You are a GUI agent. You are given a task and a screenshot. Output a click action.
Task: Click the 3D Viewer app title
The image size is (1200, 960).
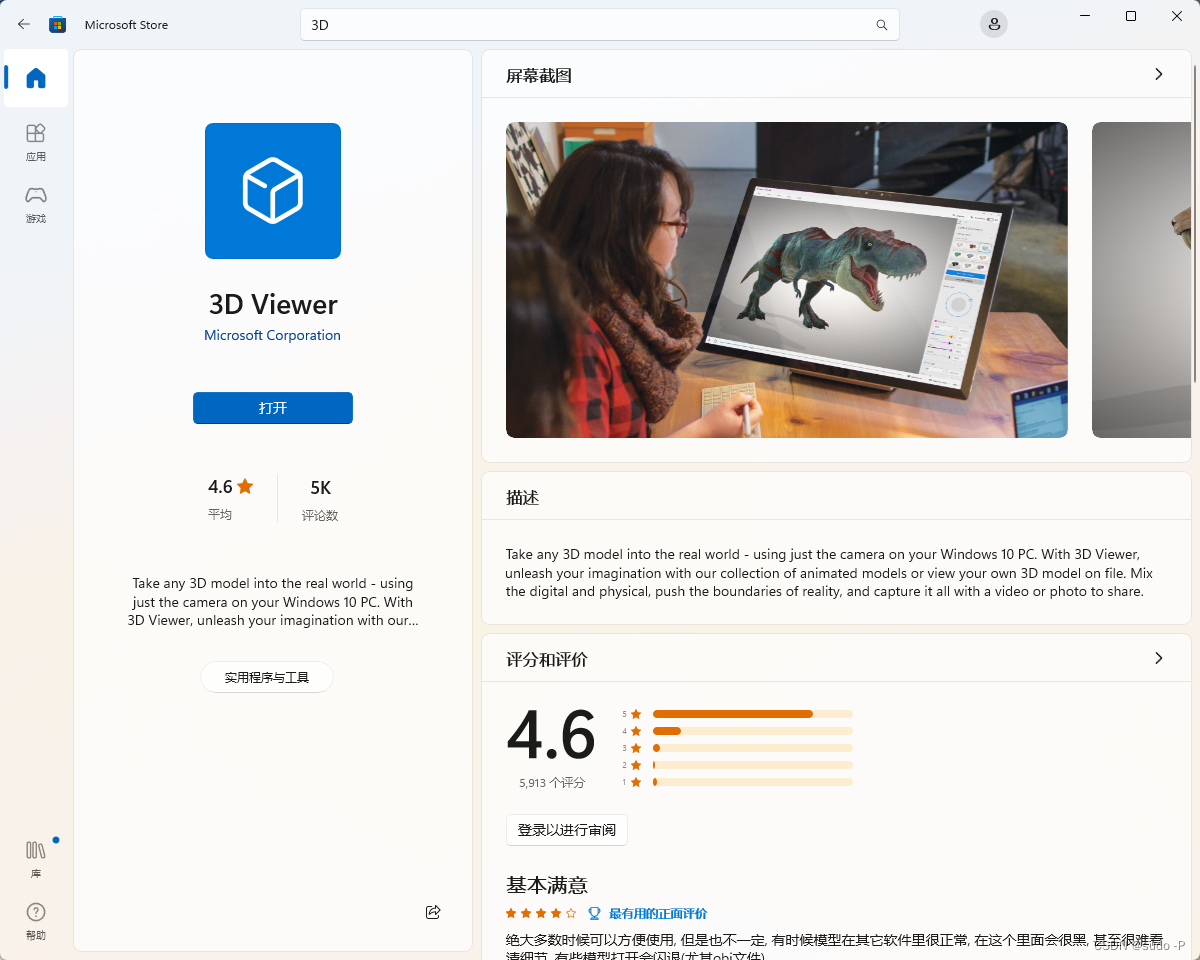pyautogui.click(x=273, y=304)
